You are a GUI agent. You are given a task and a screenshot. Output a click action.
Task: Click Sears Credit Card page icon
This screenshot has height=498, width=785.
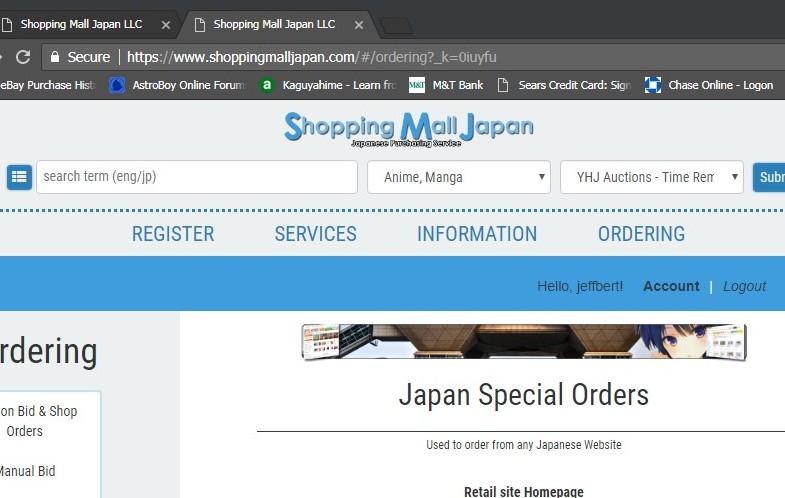(503, 85)
